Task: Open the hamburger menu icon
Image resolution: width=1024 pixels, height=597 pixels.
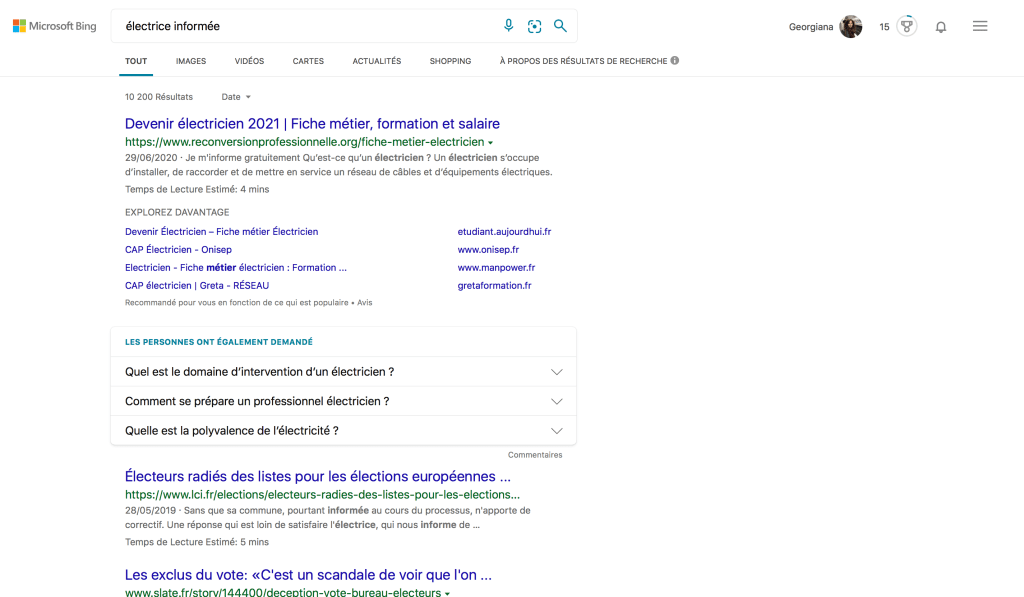Action: [980, 26]
